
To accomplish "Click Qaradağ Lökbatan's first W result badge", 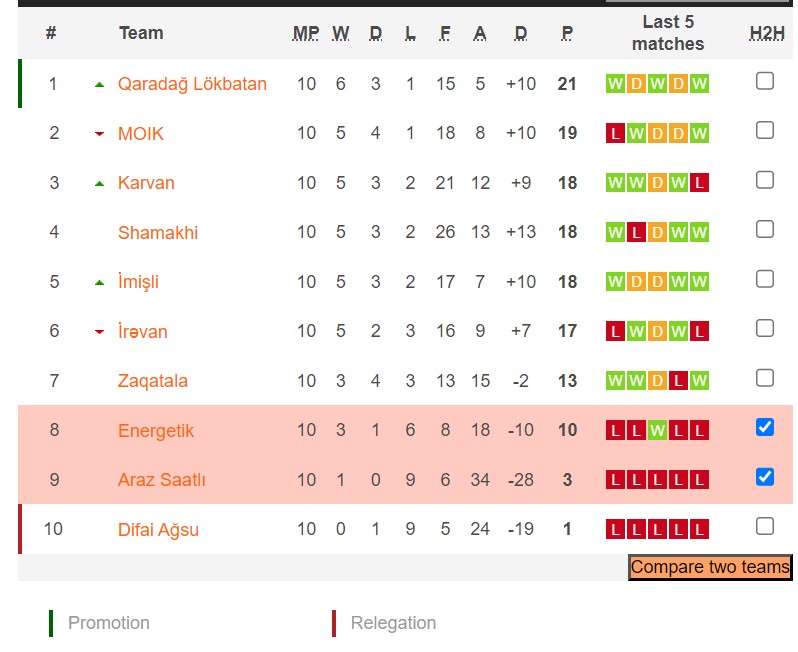I will click(x=615, y=84).
